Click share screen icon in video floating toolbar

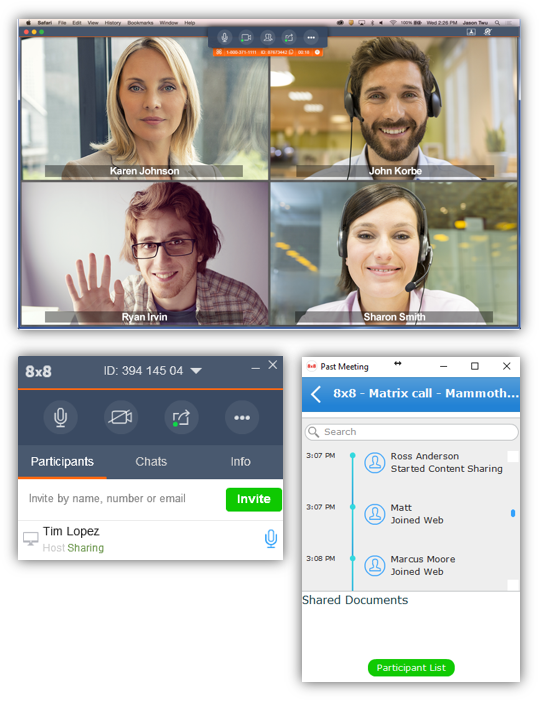tap(289, 37)
